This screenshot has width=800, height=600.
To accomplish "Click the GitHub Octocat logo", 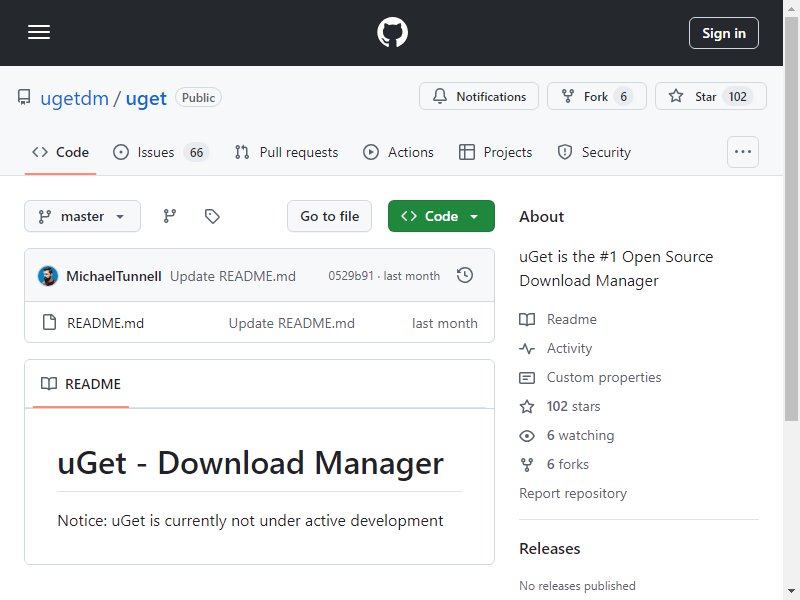I will pos(392,33).
